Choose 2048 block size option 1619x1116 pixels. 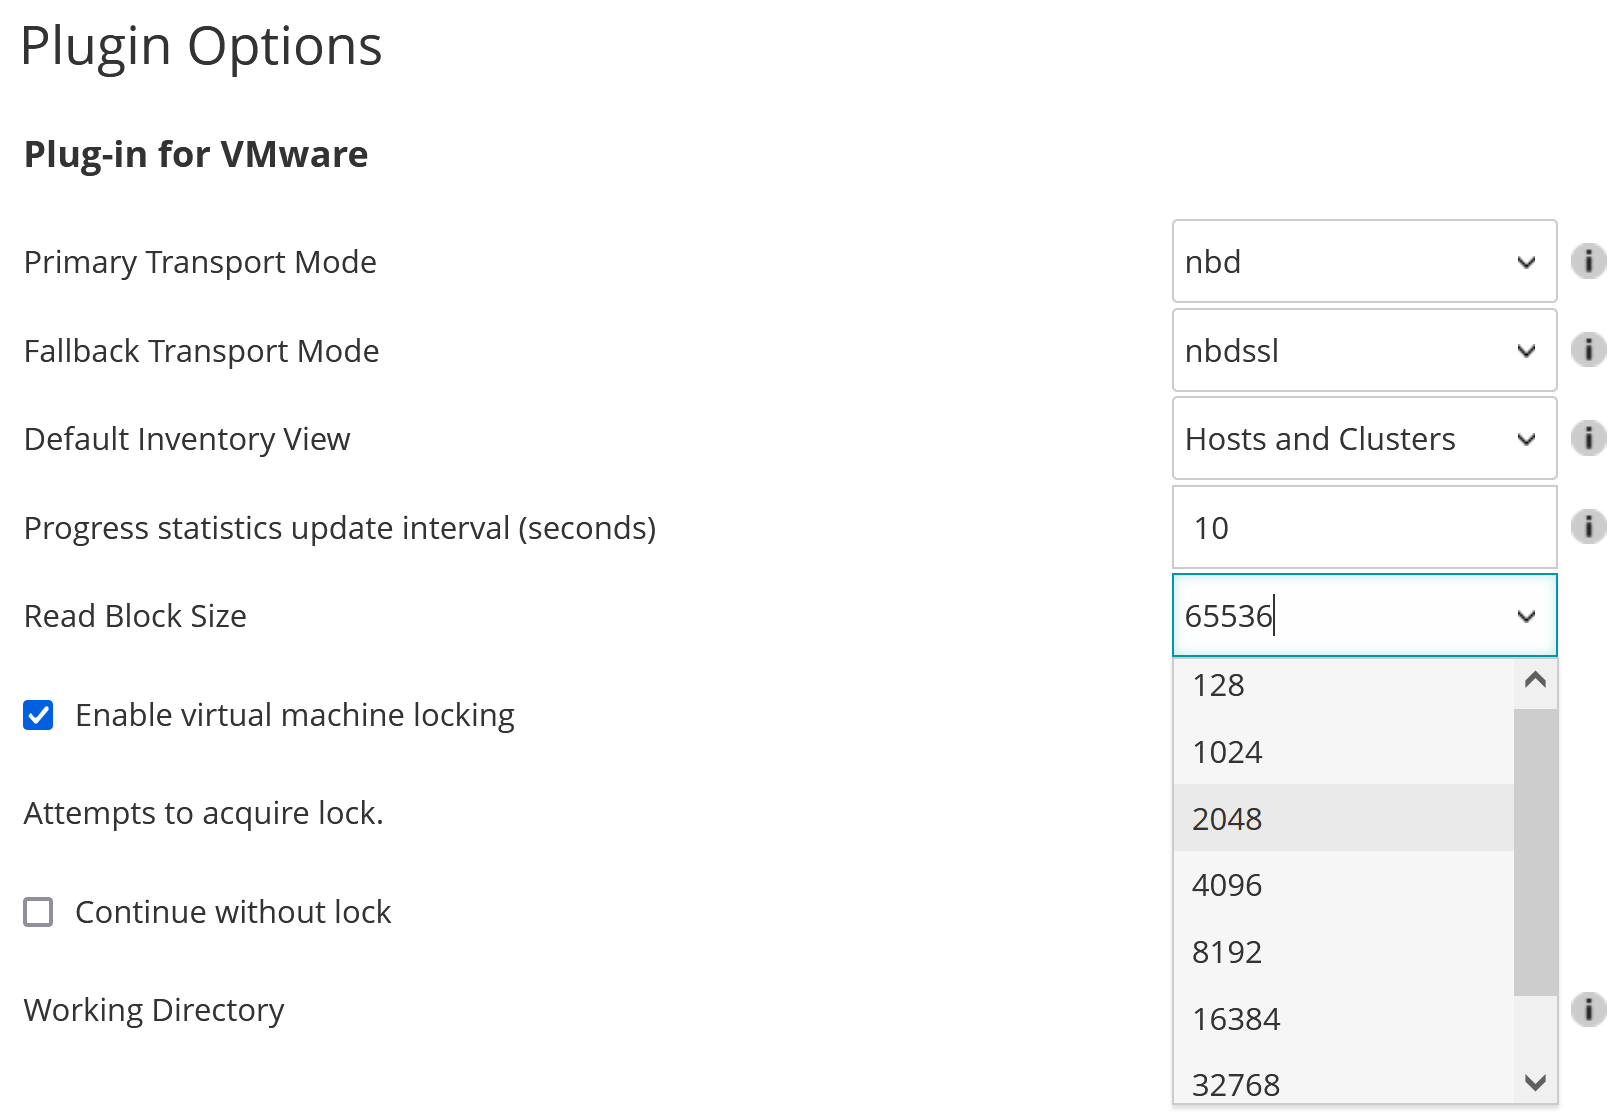[1344, 818]
